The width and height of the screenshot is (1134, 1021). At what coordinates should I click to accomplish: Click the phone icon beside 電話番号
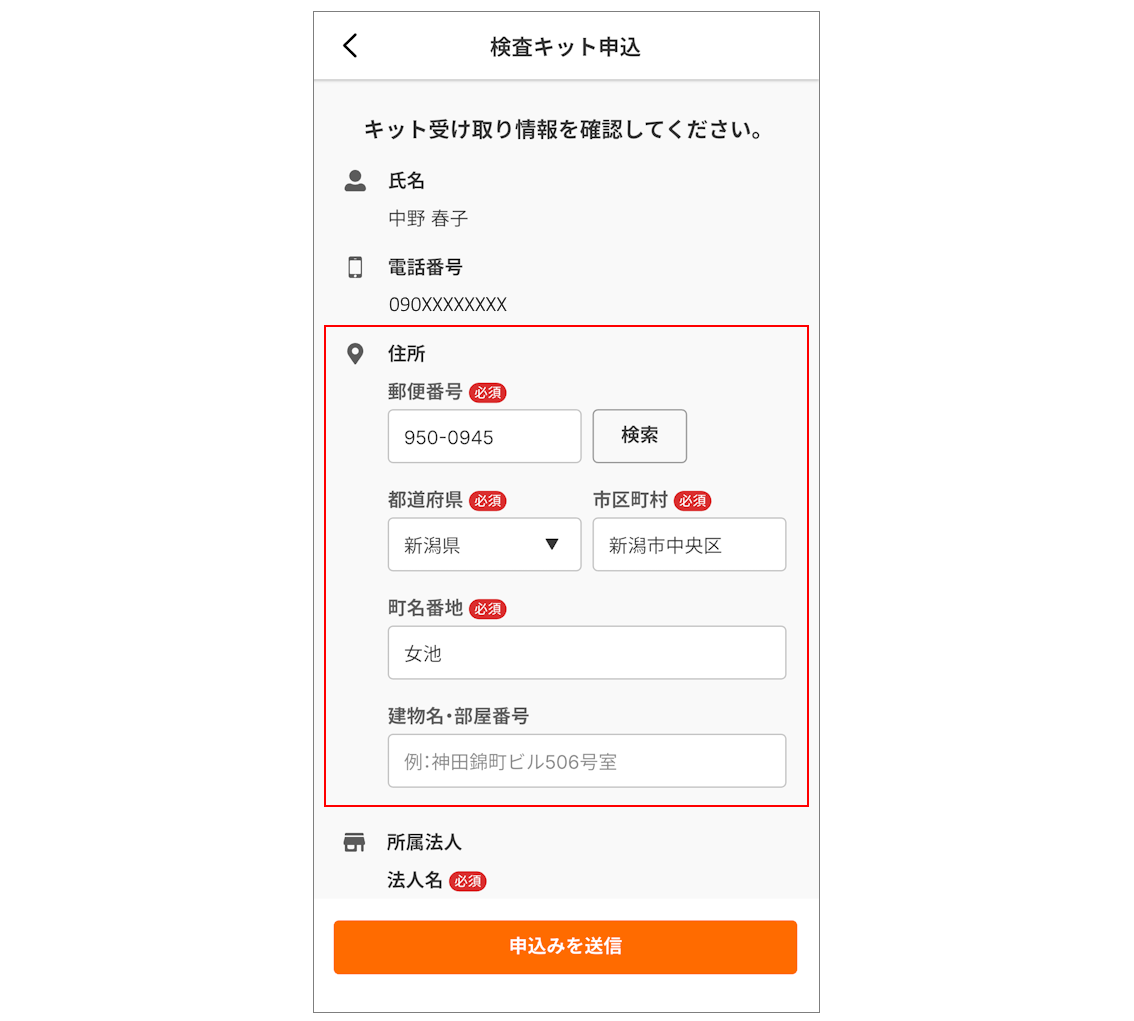pyautogui.click(x=354, y=267)
